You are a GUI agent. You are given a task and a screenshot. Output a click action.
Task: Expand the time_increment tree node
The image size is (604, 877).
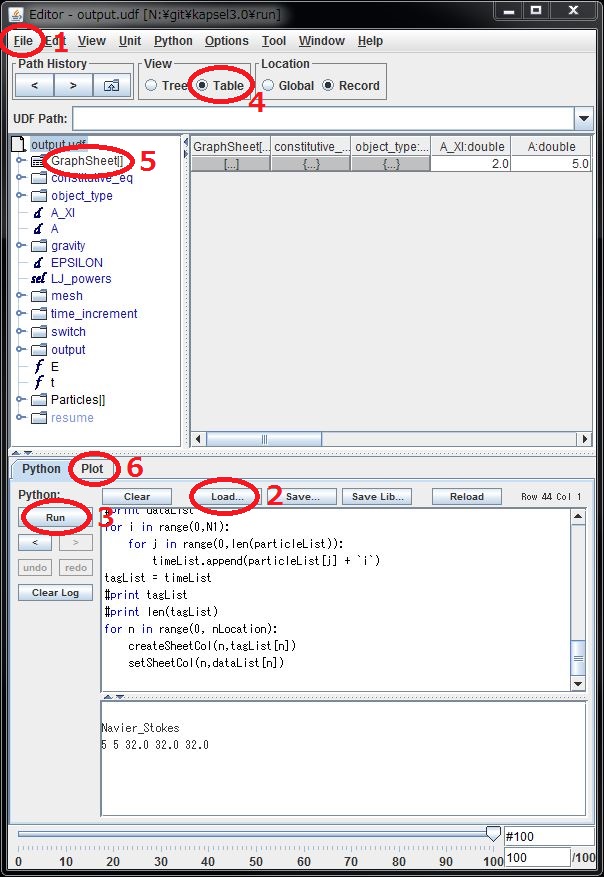coord(20,314)
